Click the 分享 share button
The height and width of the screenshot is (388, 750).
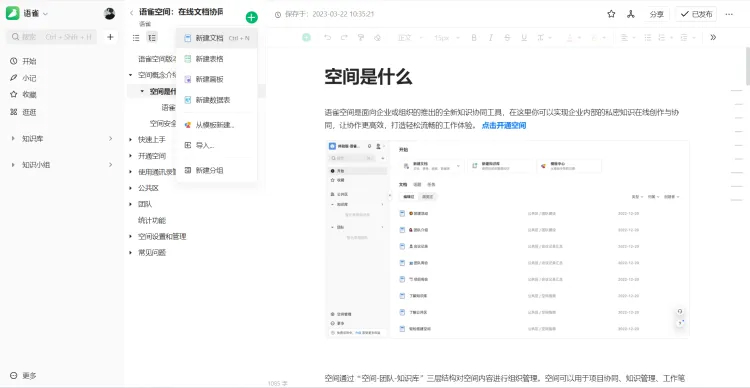(x=656, y=14)
